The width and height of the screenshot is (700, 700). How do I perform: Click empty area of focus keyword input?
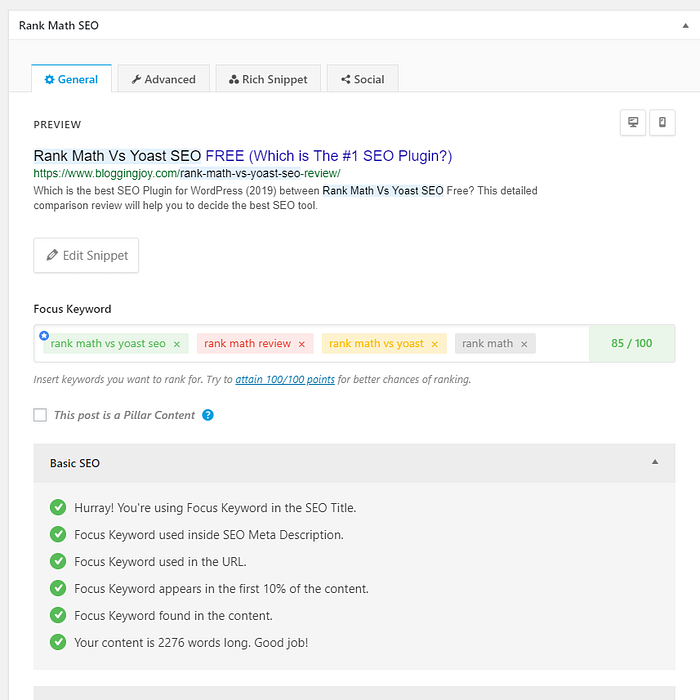click(x=562, y=343)
